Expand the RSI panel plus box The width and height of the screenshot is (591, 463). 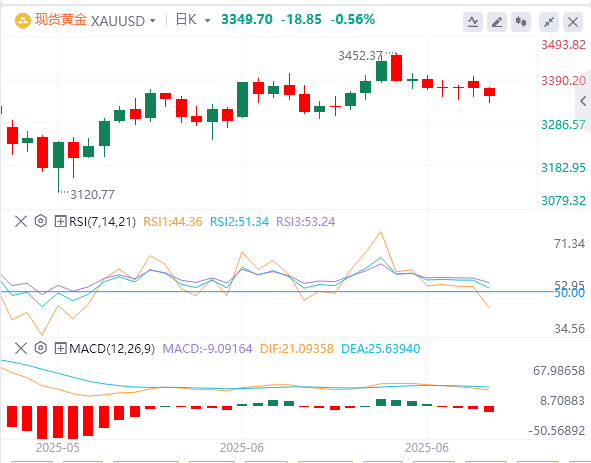click(x=60, y=221)
